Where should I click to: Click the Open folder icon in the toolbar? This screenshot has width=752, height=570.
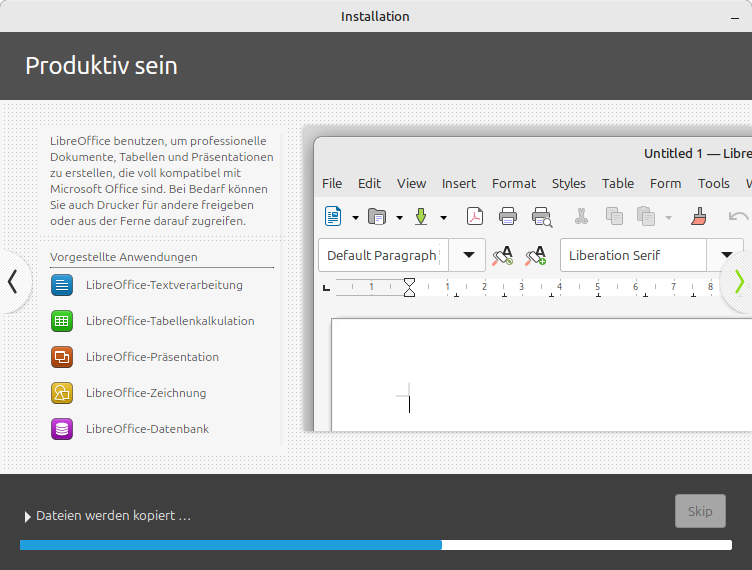click(x=377, y=217)
